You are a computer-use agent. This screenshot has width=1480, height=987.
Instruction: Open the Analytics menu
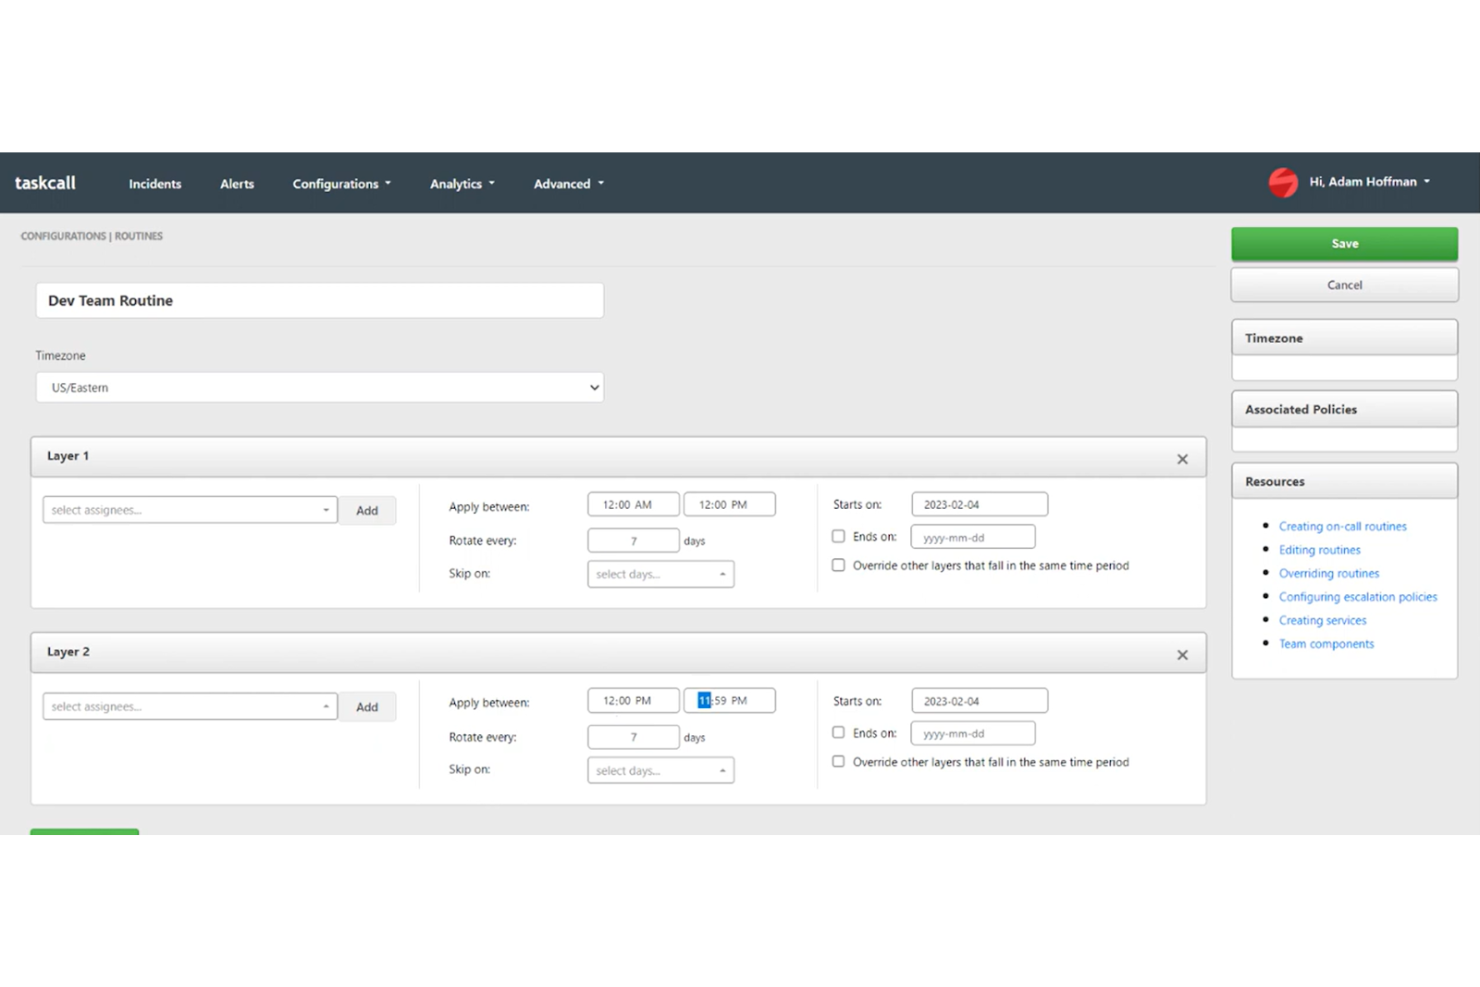[461, 184]
